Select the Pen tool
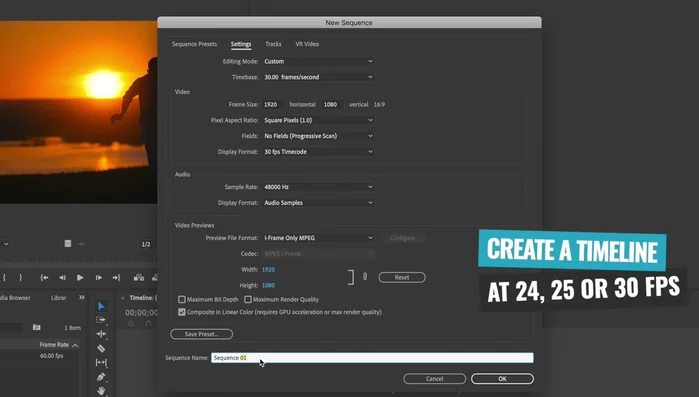 point(101,377)
